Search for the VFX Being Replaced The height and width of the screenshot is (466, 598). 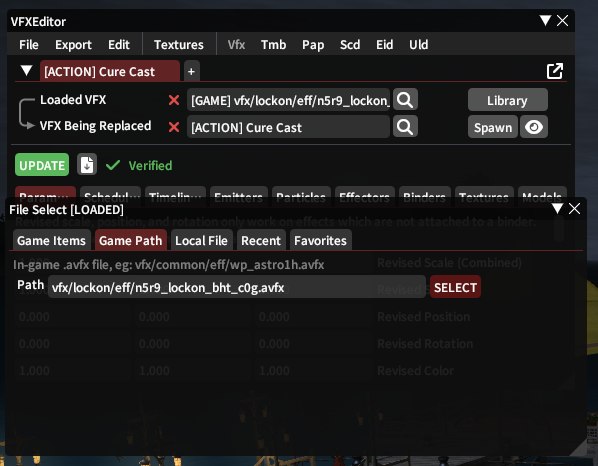tap(405, 127)
